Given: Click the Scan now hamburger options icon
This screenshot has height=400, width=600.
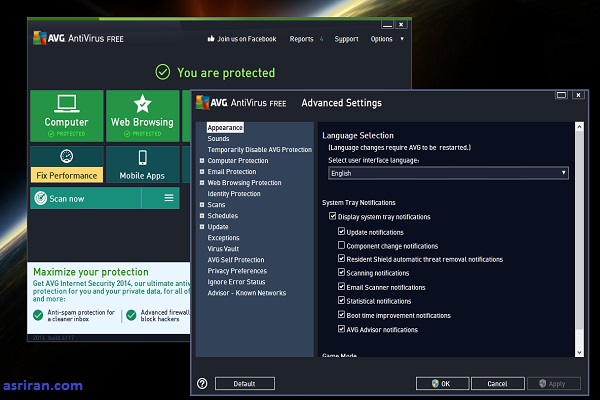Looking at the screenshot, I should pos(169,198).
